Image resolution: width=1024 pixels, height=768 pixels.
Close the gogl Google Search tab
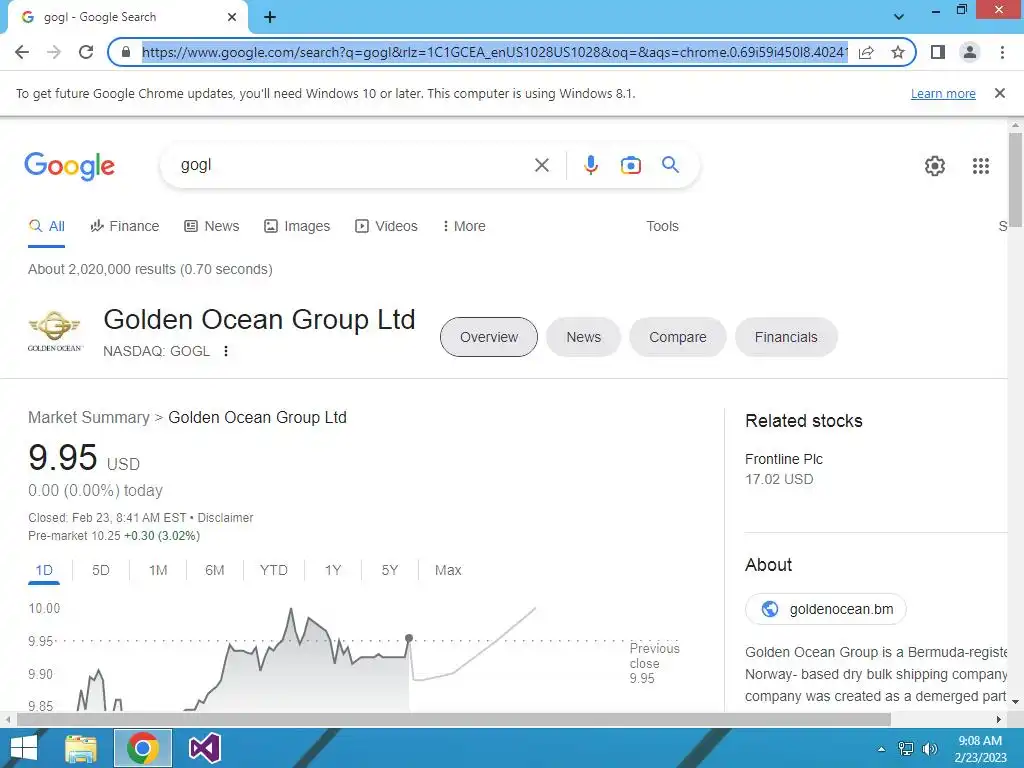(232, 17)
